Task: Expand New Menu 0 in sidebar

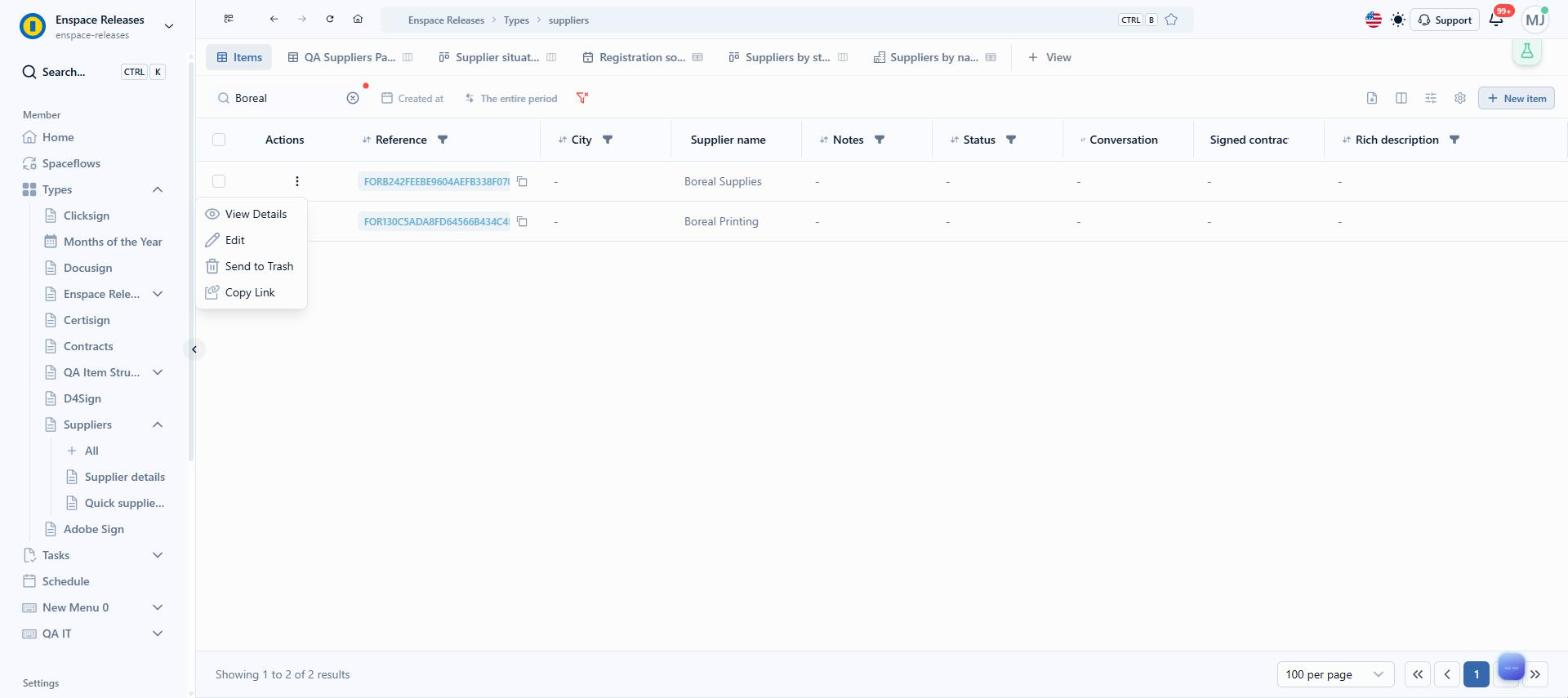Action: [157, 607]
